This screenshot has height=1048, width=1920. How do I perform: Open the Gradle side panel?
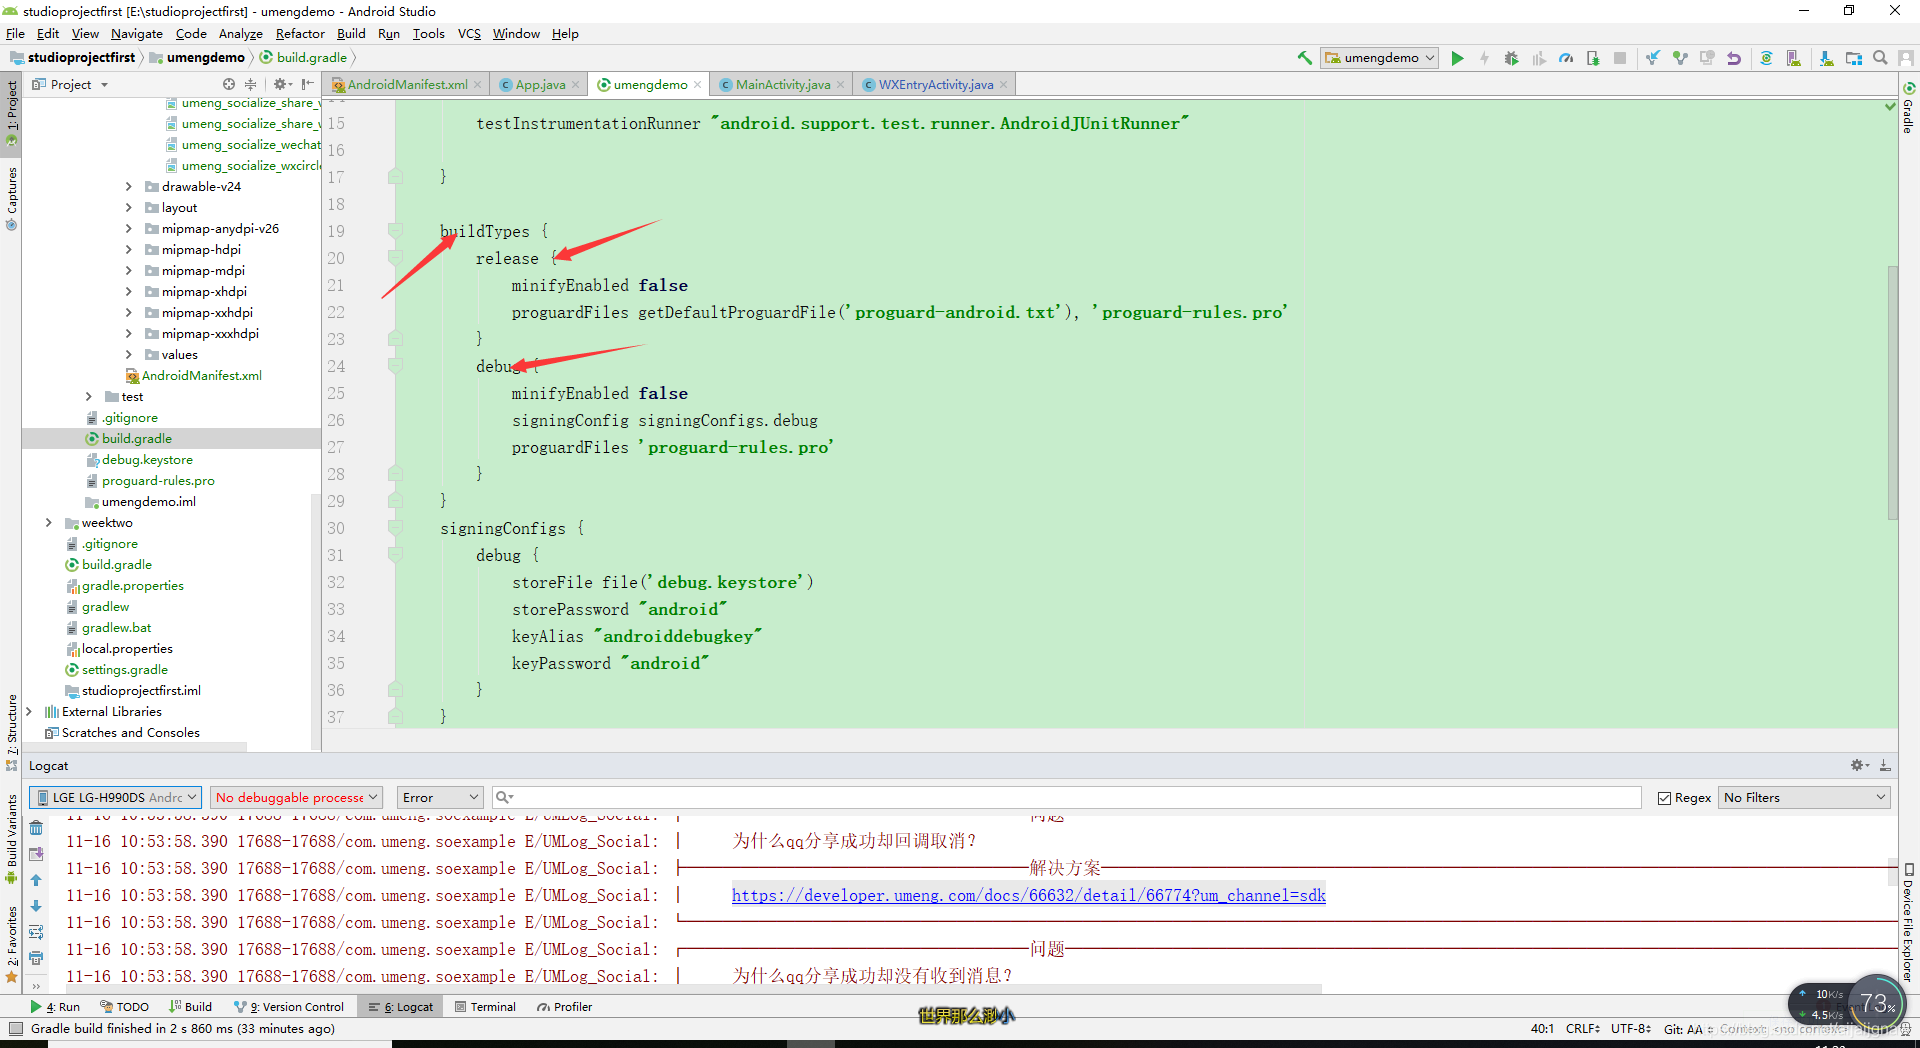[x=1909, y=108]
